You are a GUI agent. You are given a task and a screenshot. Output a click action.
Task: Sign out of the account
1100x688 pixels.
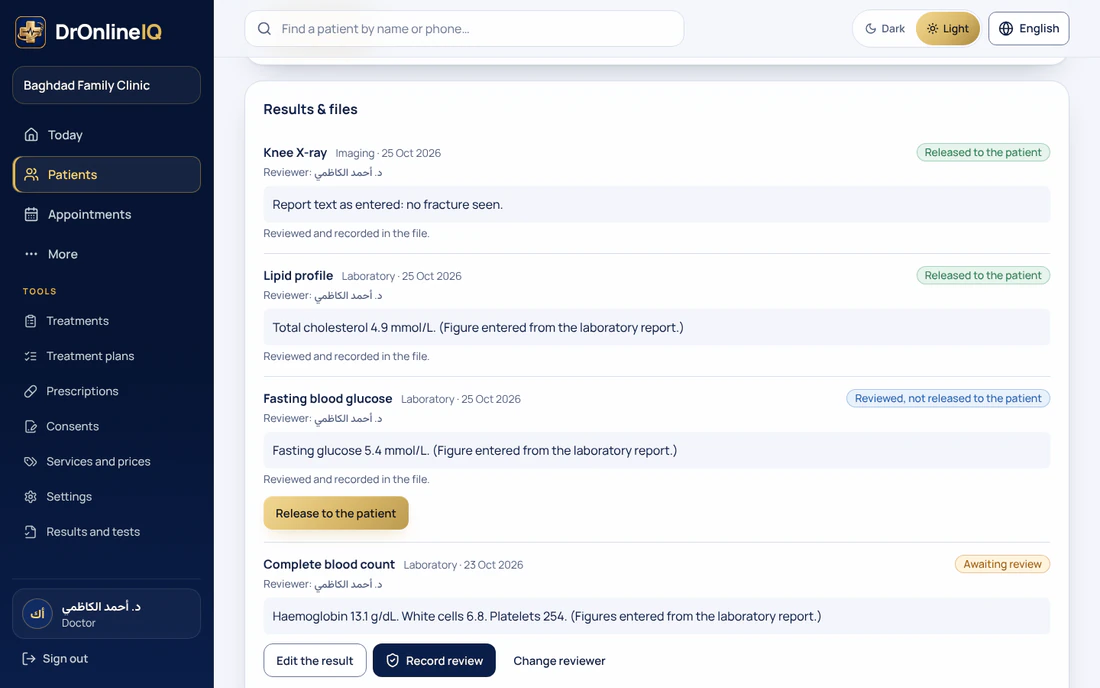(55, 659)
